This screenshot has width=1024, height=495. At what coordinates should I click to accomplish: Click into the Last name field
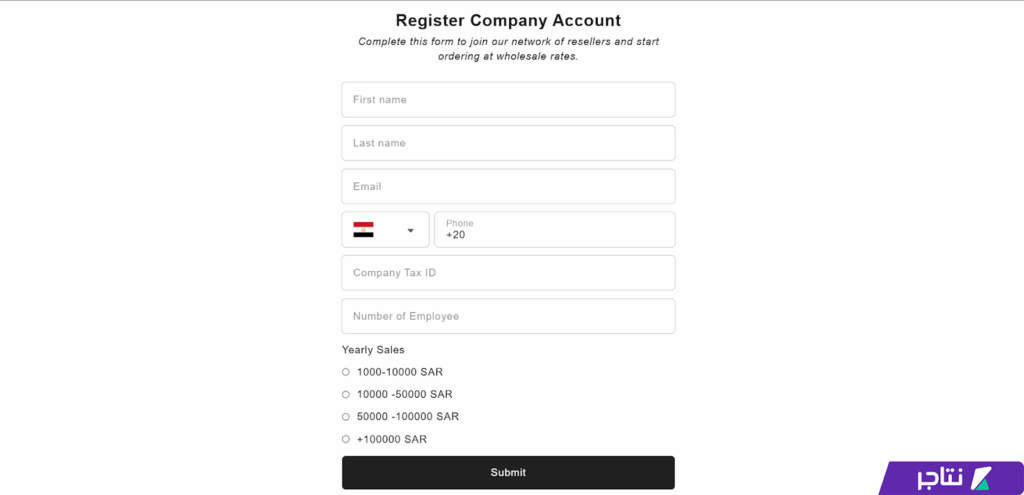coord(508,143)
